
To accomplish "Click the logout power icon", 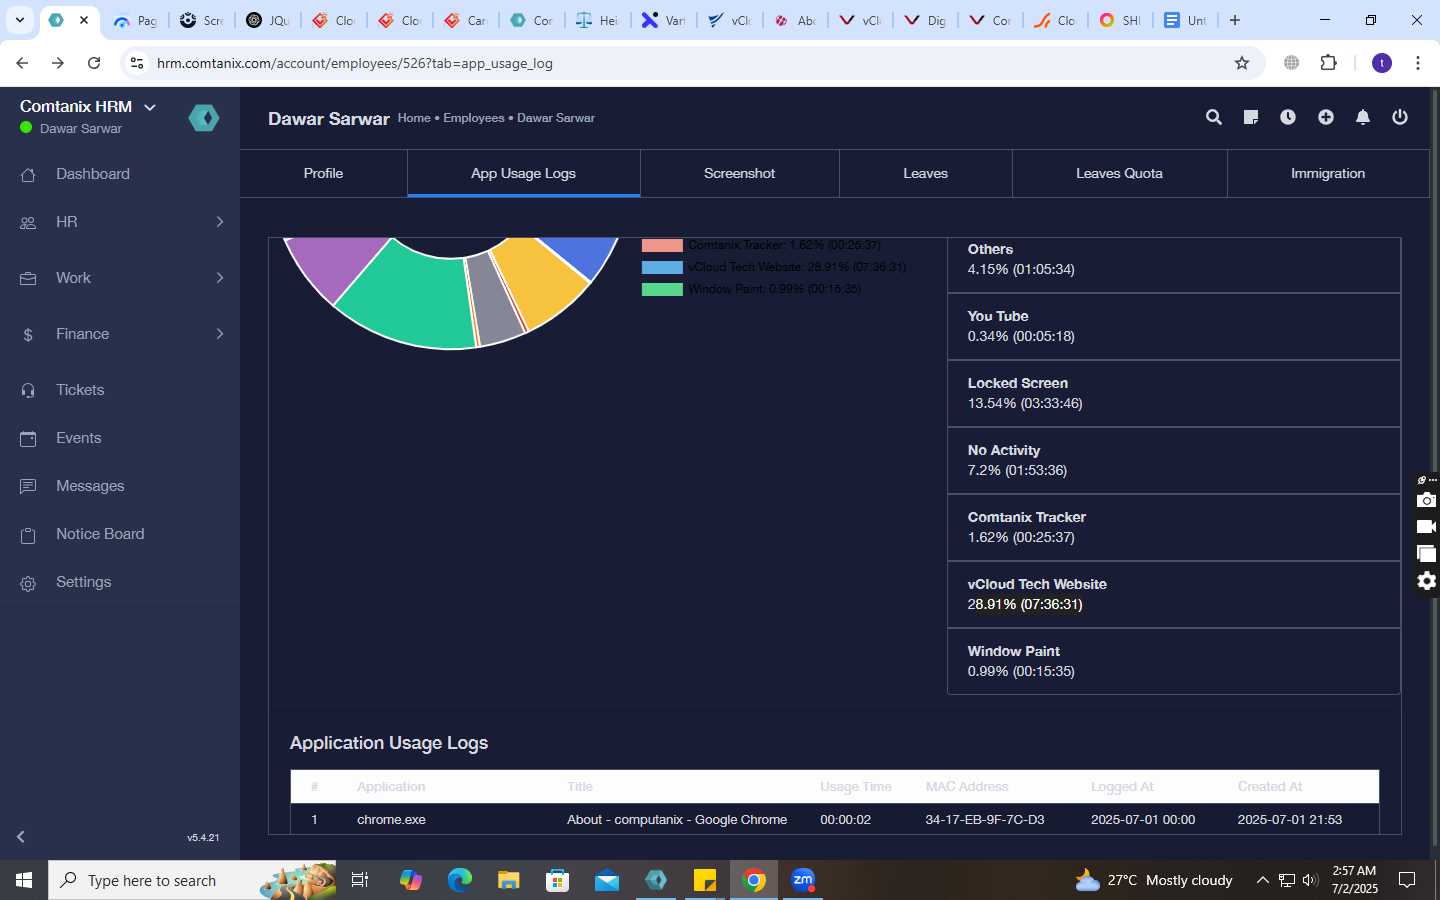I will [x=1400, y=117].
